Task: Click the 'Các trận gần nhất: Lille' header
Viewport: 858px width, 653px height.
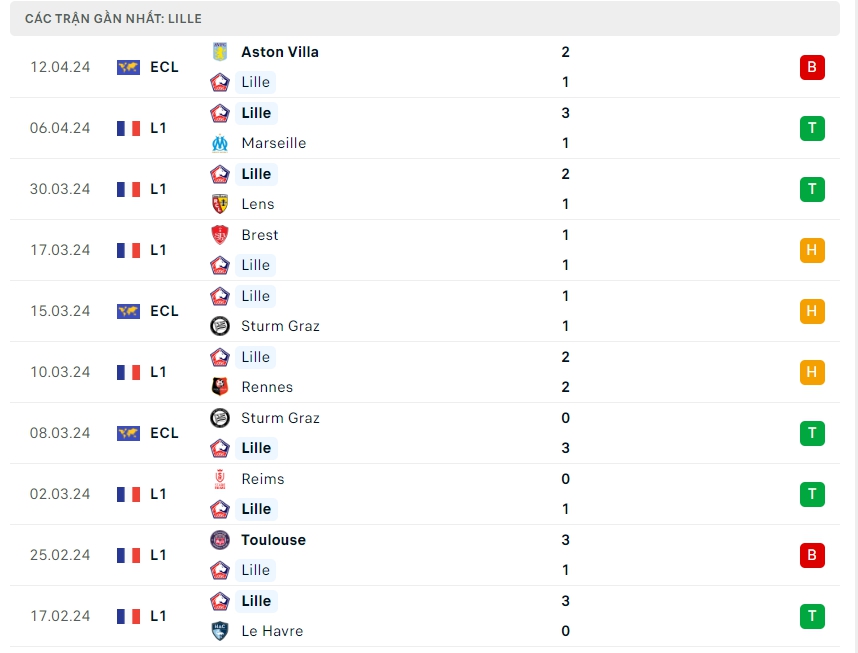Action: [x=113, y=19]
